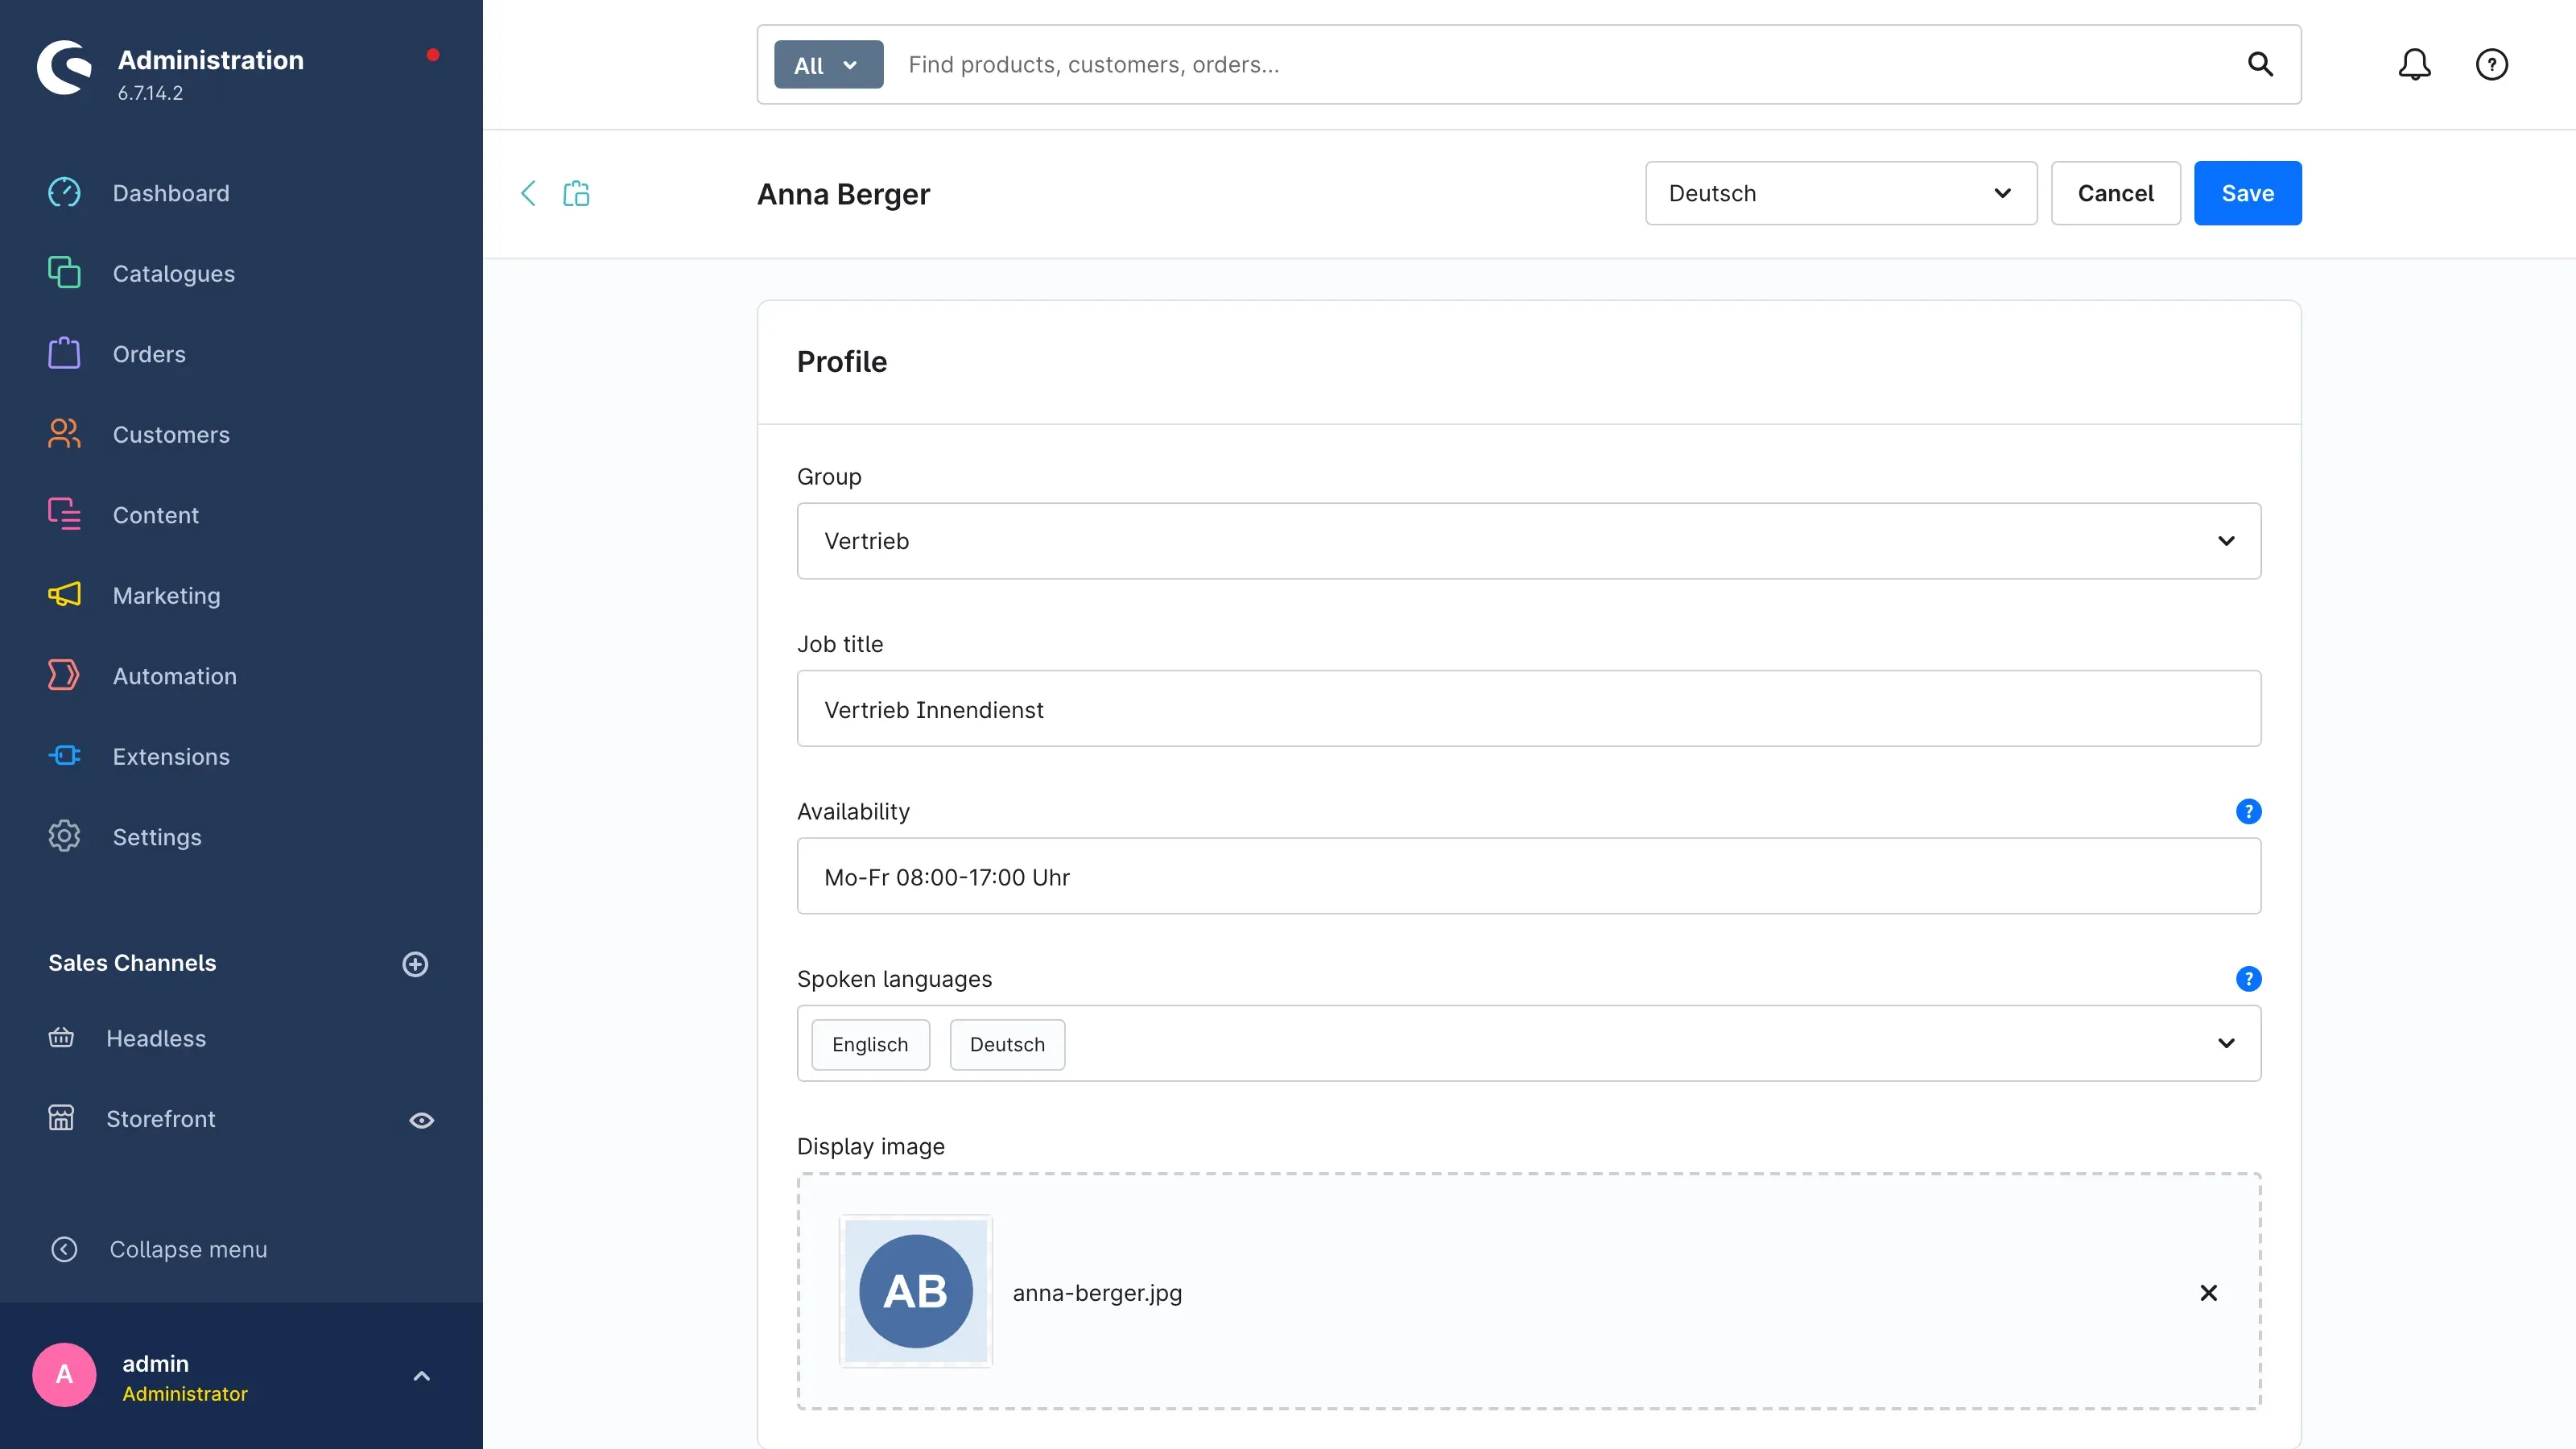Add a new sales channel plus icon
The image size is (2576, 1449).
pos(415,964)
